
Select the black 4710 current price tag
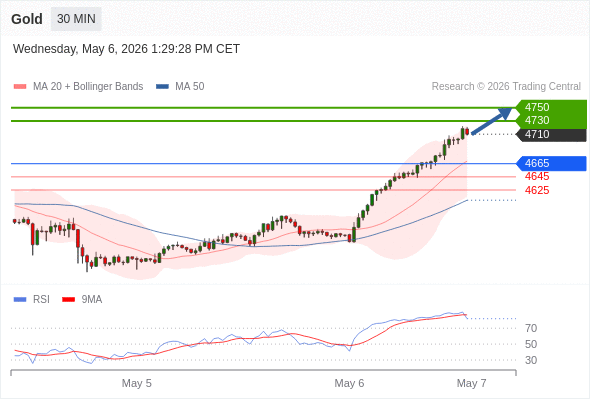551,135
